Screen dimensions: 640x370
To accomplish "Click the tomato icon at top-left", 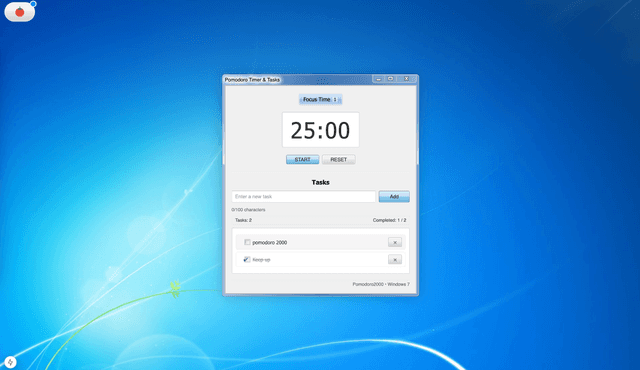I will [20, 12].
